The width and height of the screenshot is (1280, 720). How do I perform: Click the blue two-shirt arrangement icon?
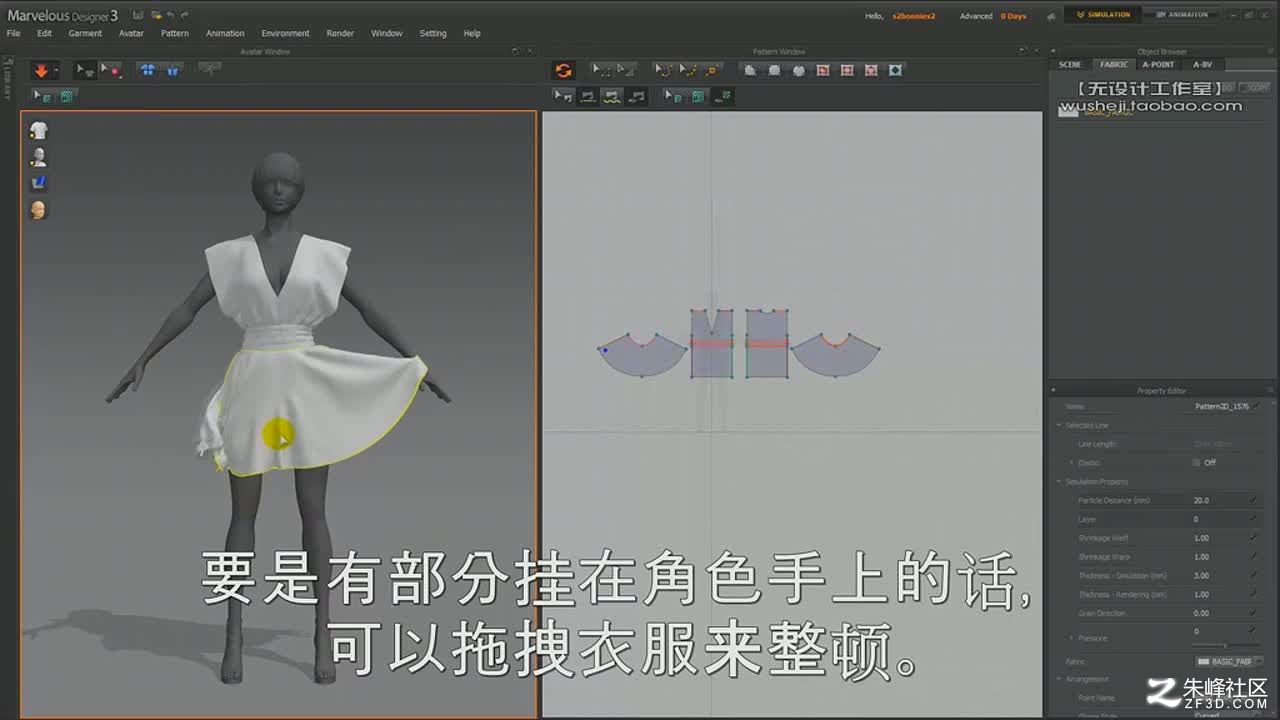point(147,70)
